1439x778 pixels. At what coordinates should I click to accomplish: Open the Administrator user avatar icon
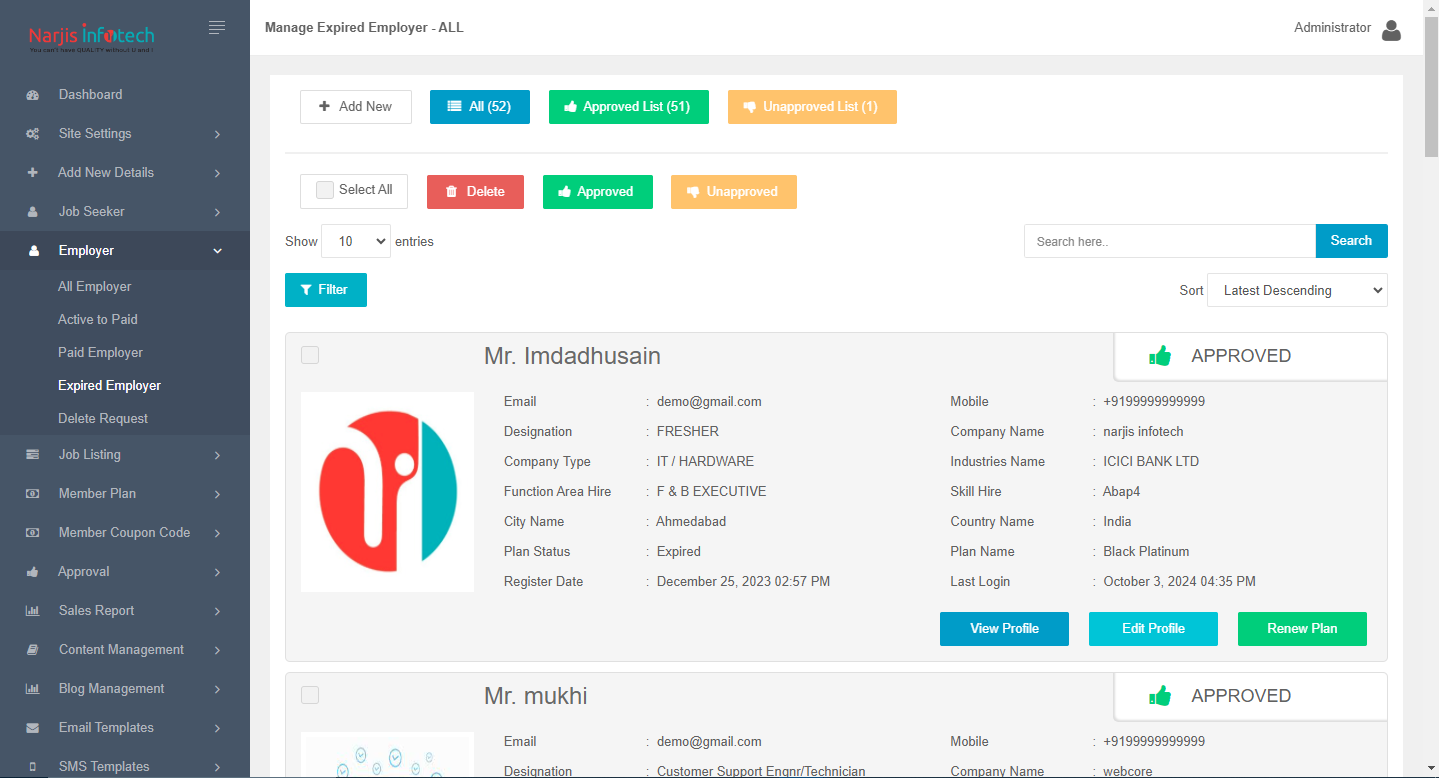[x=1391, y=30]
